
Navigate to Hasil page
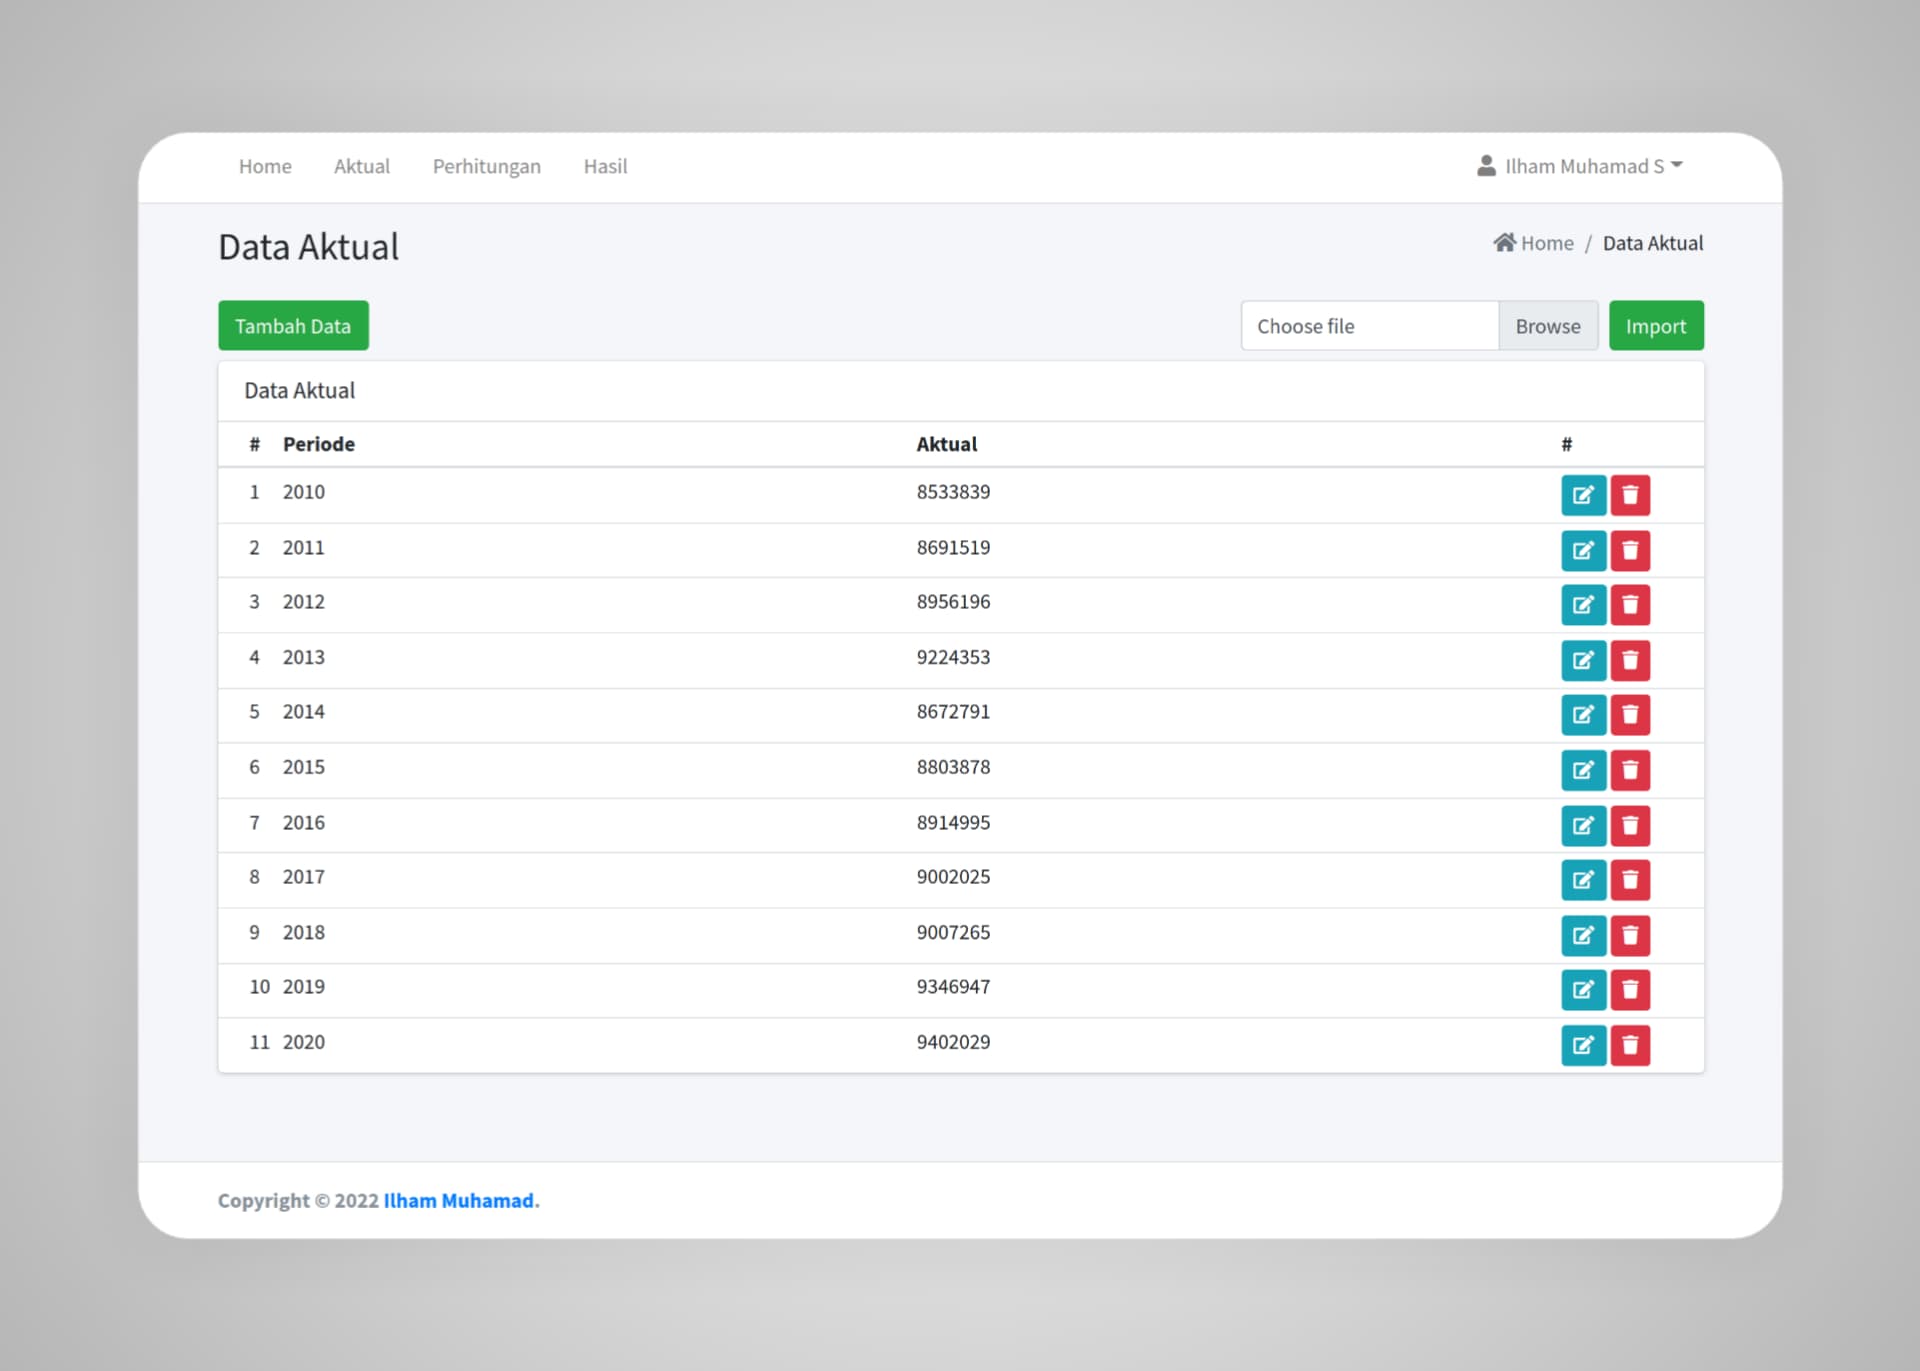pos(605,166)
